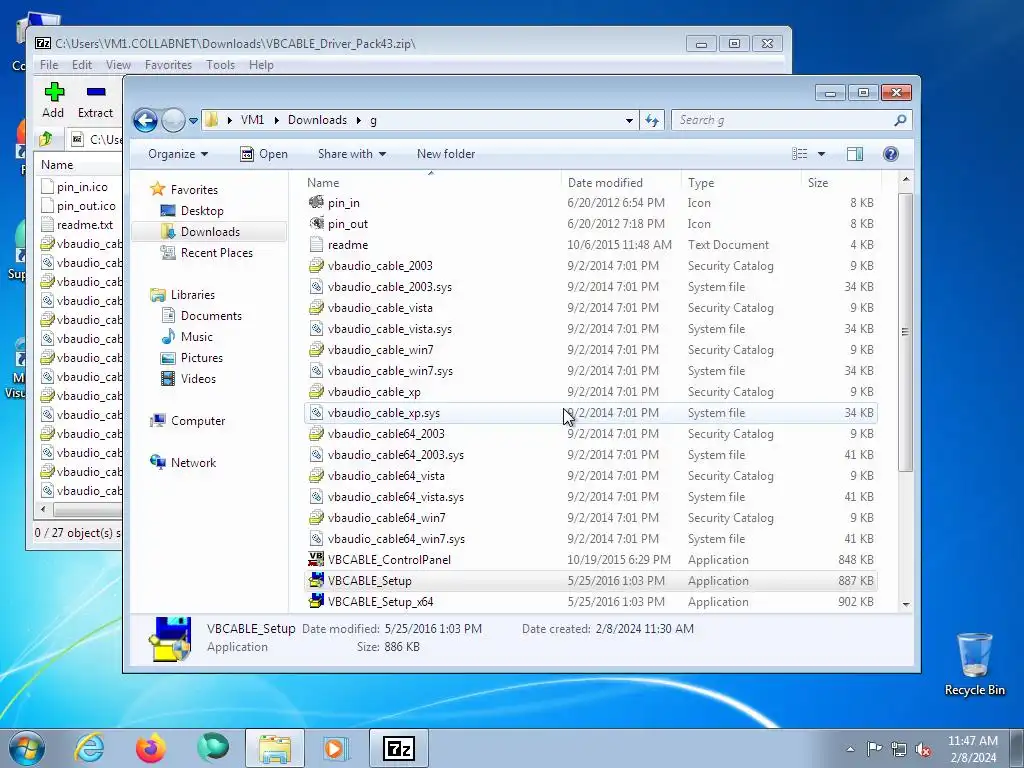Open Internet Explorer from taskbar

(x=89, y=748)
